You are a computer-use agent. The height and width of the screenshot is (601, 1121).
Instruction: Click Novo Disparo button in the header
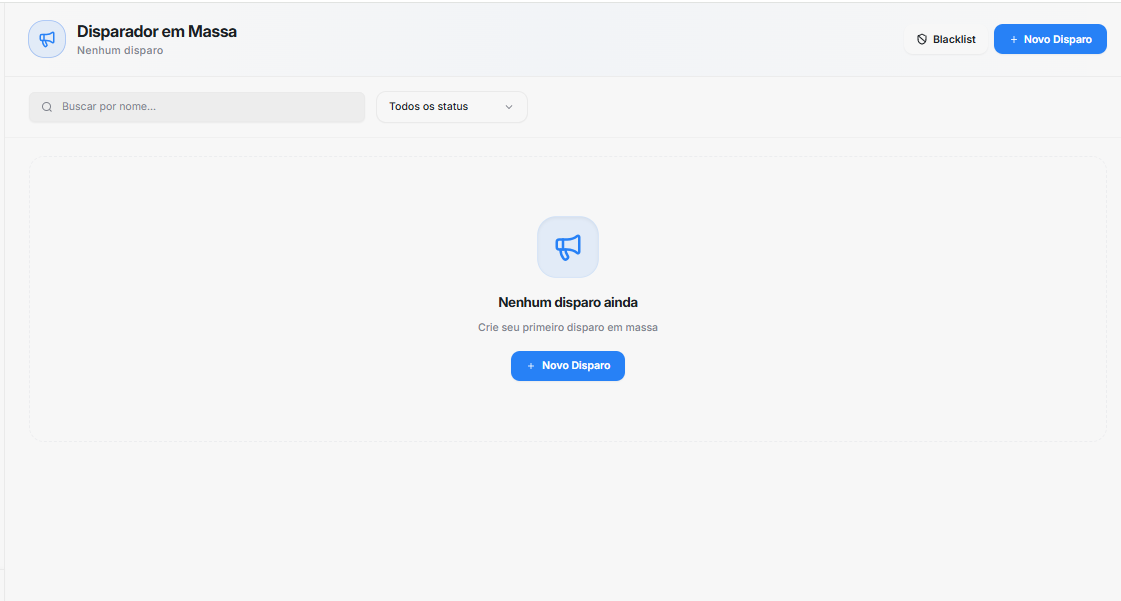1050,39
